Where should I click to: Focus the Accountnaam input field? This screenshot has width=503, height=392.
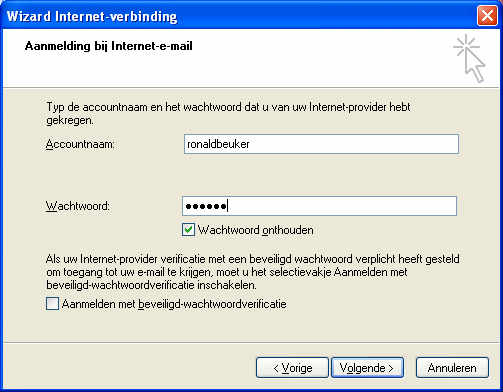(x=321, y=144)
